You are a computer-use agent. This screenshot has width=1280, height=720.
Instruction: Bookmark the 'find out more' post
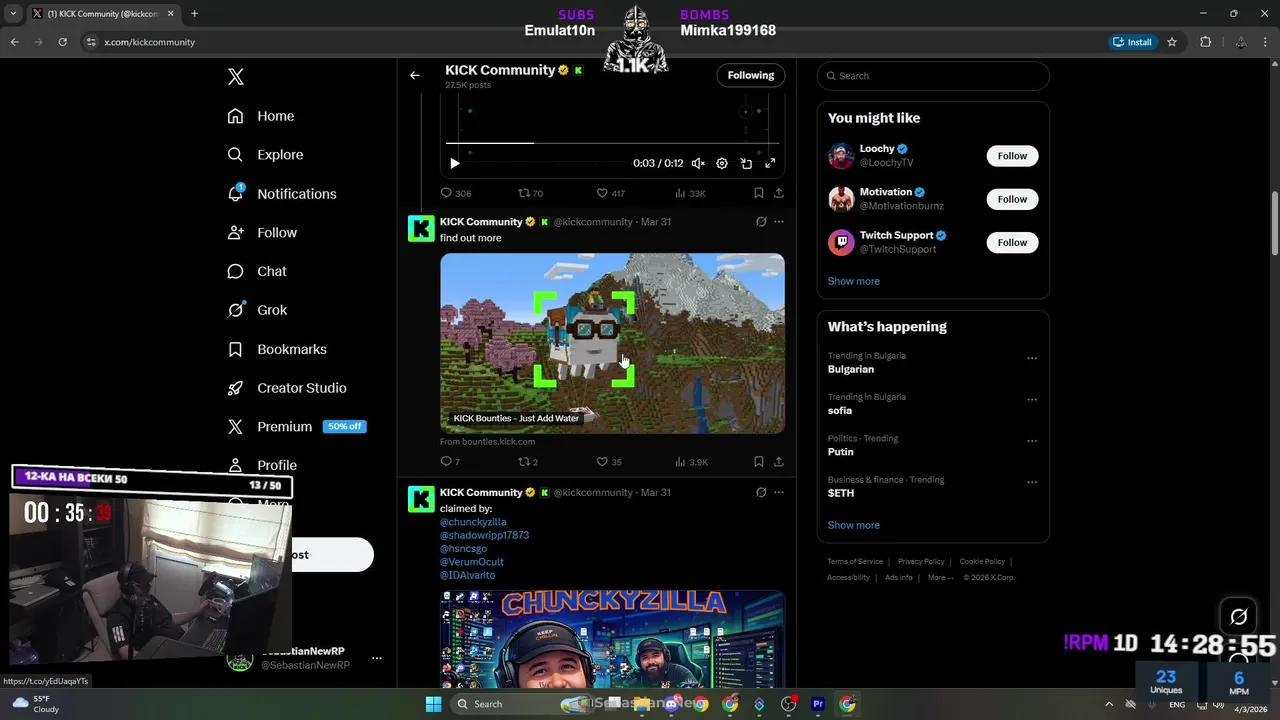[x=759, y=462]
